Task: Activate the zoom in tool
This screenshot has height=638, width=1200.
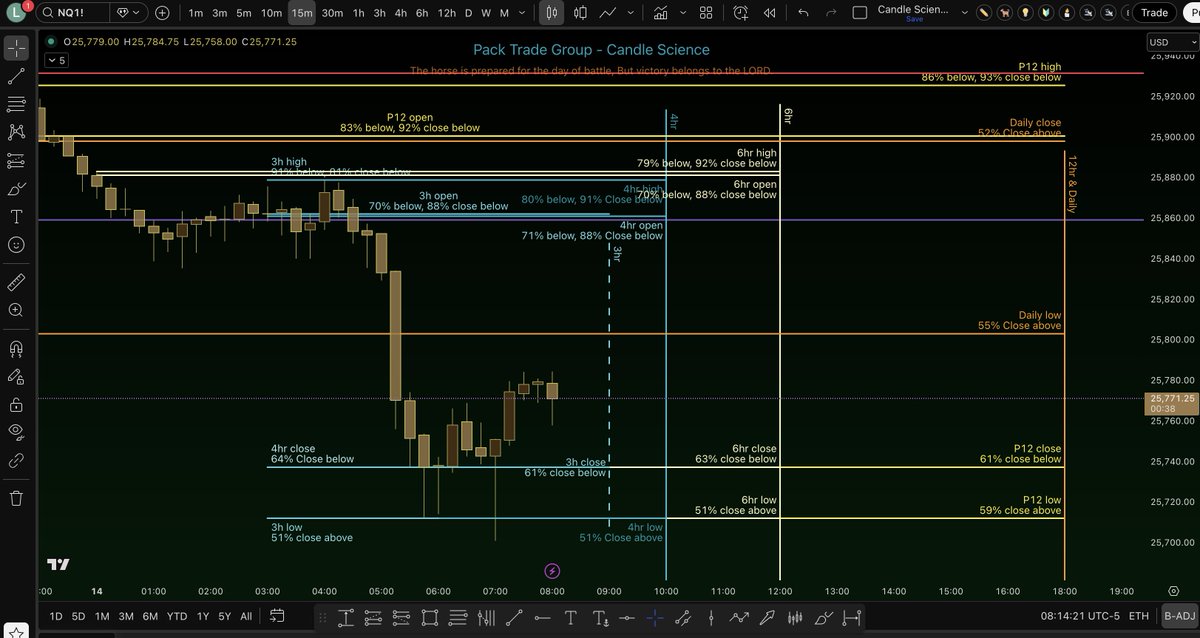Action: click(x=16, y=310)
